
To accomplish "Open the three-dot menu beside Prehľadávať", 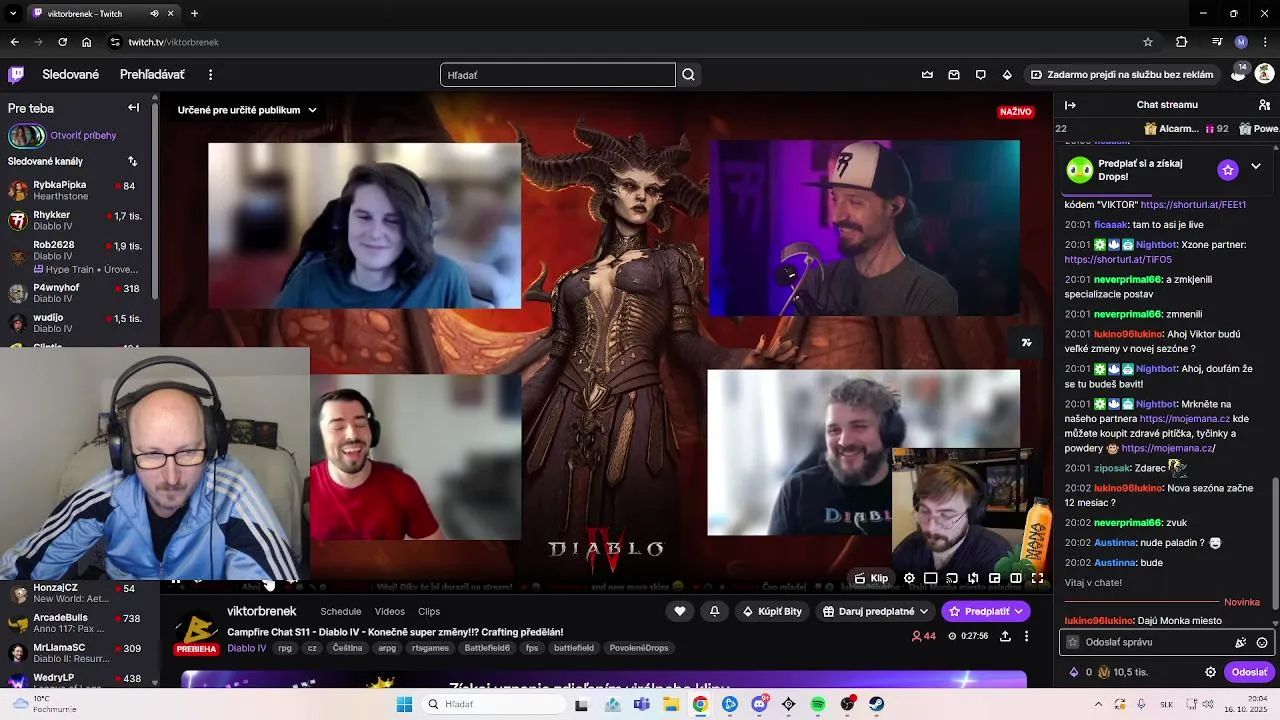I will click(210, 74).
